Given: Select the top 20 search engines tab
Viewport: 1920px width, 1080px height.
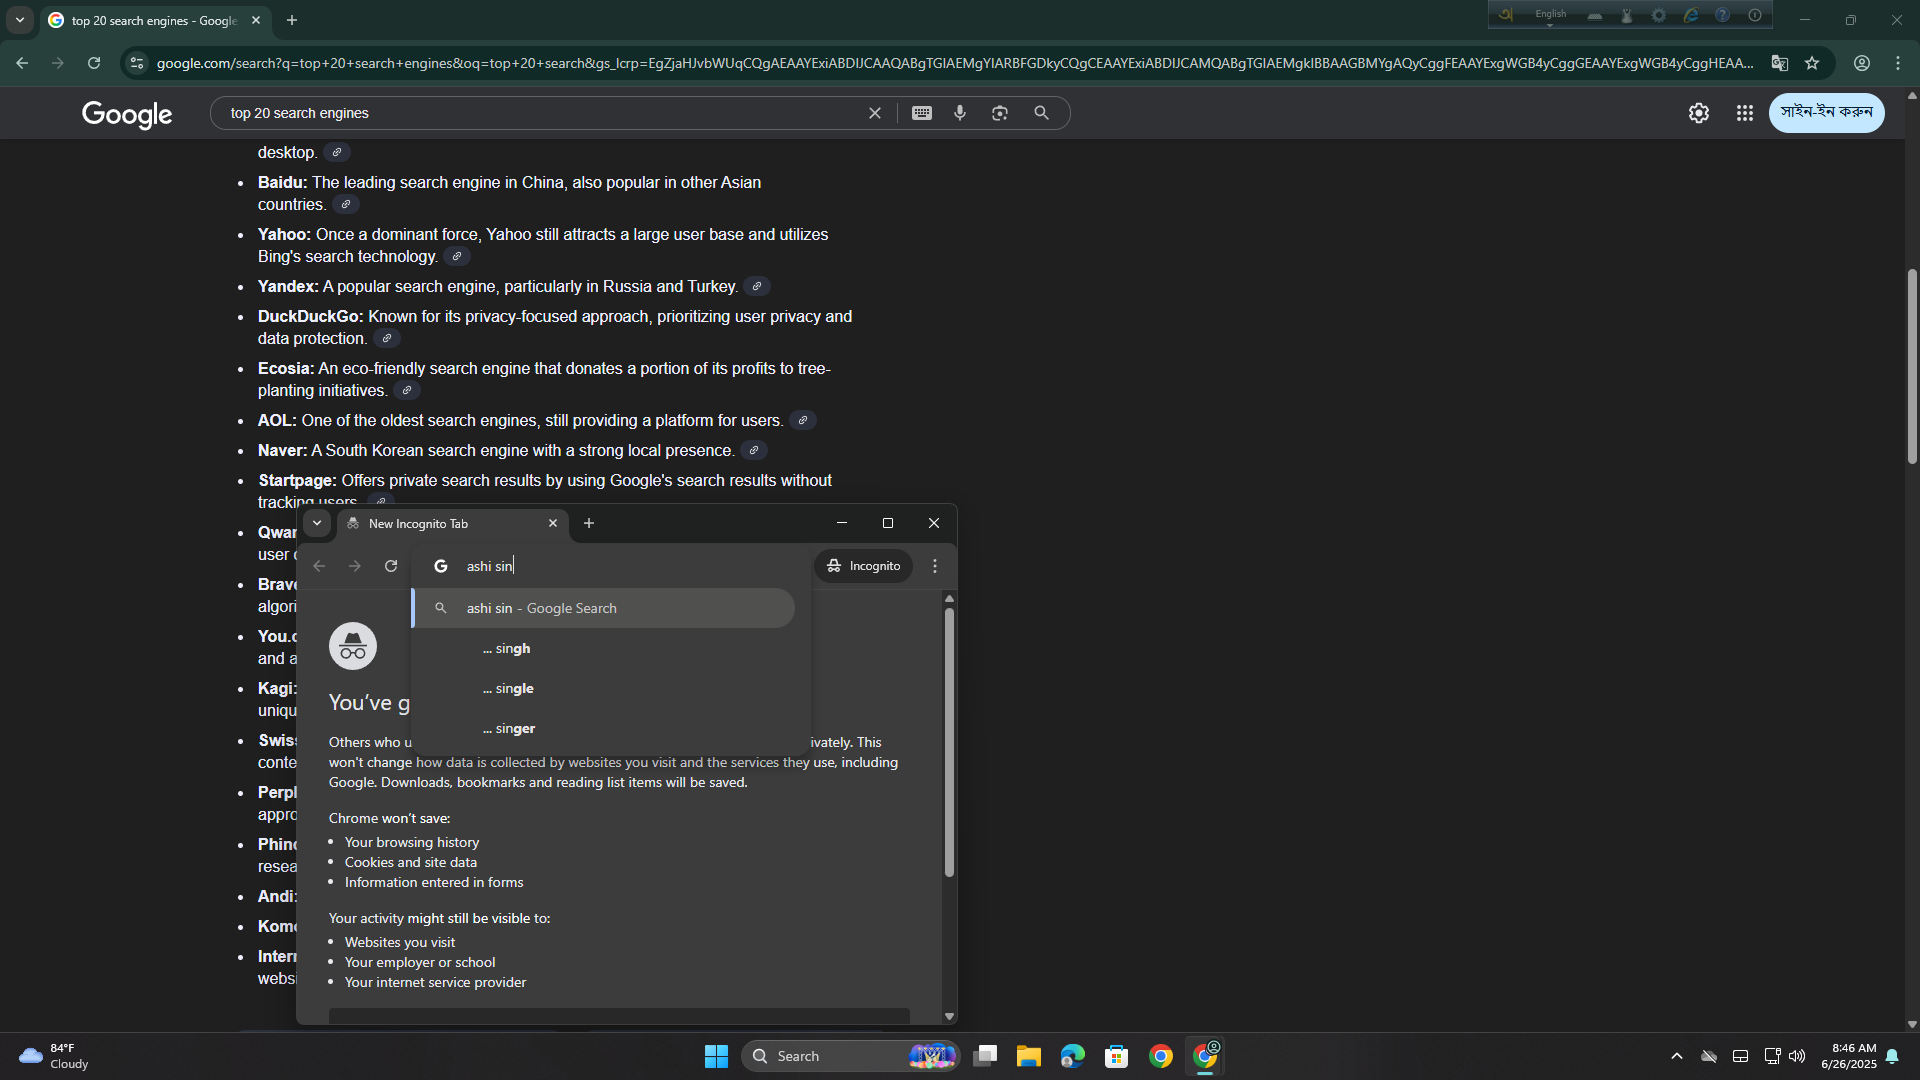Looking at the screenshot, I should click(155, 20).
